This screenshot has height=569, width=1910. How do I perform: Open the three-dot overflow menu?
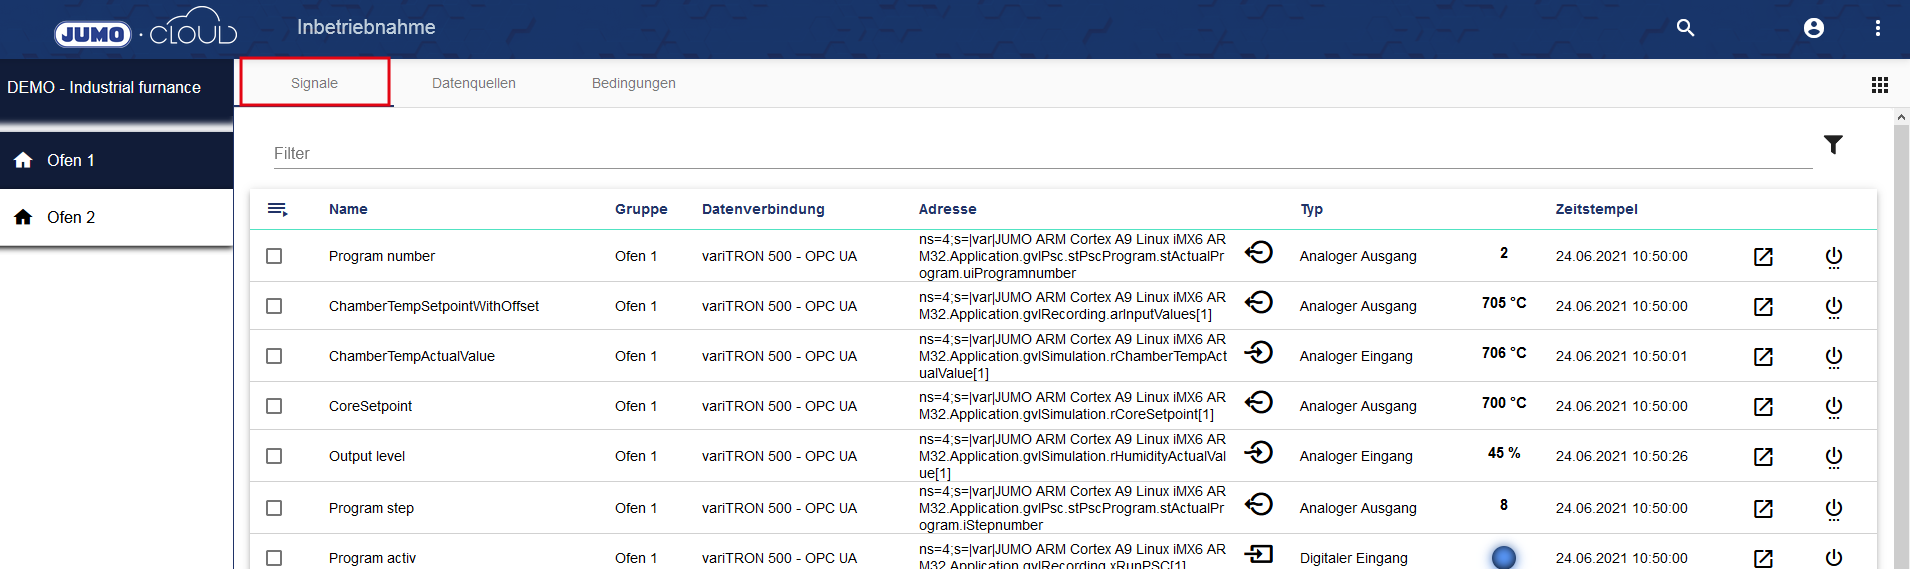pos(1877,28)
